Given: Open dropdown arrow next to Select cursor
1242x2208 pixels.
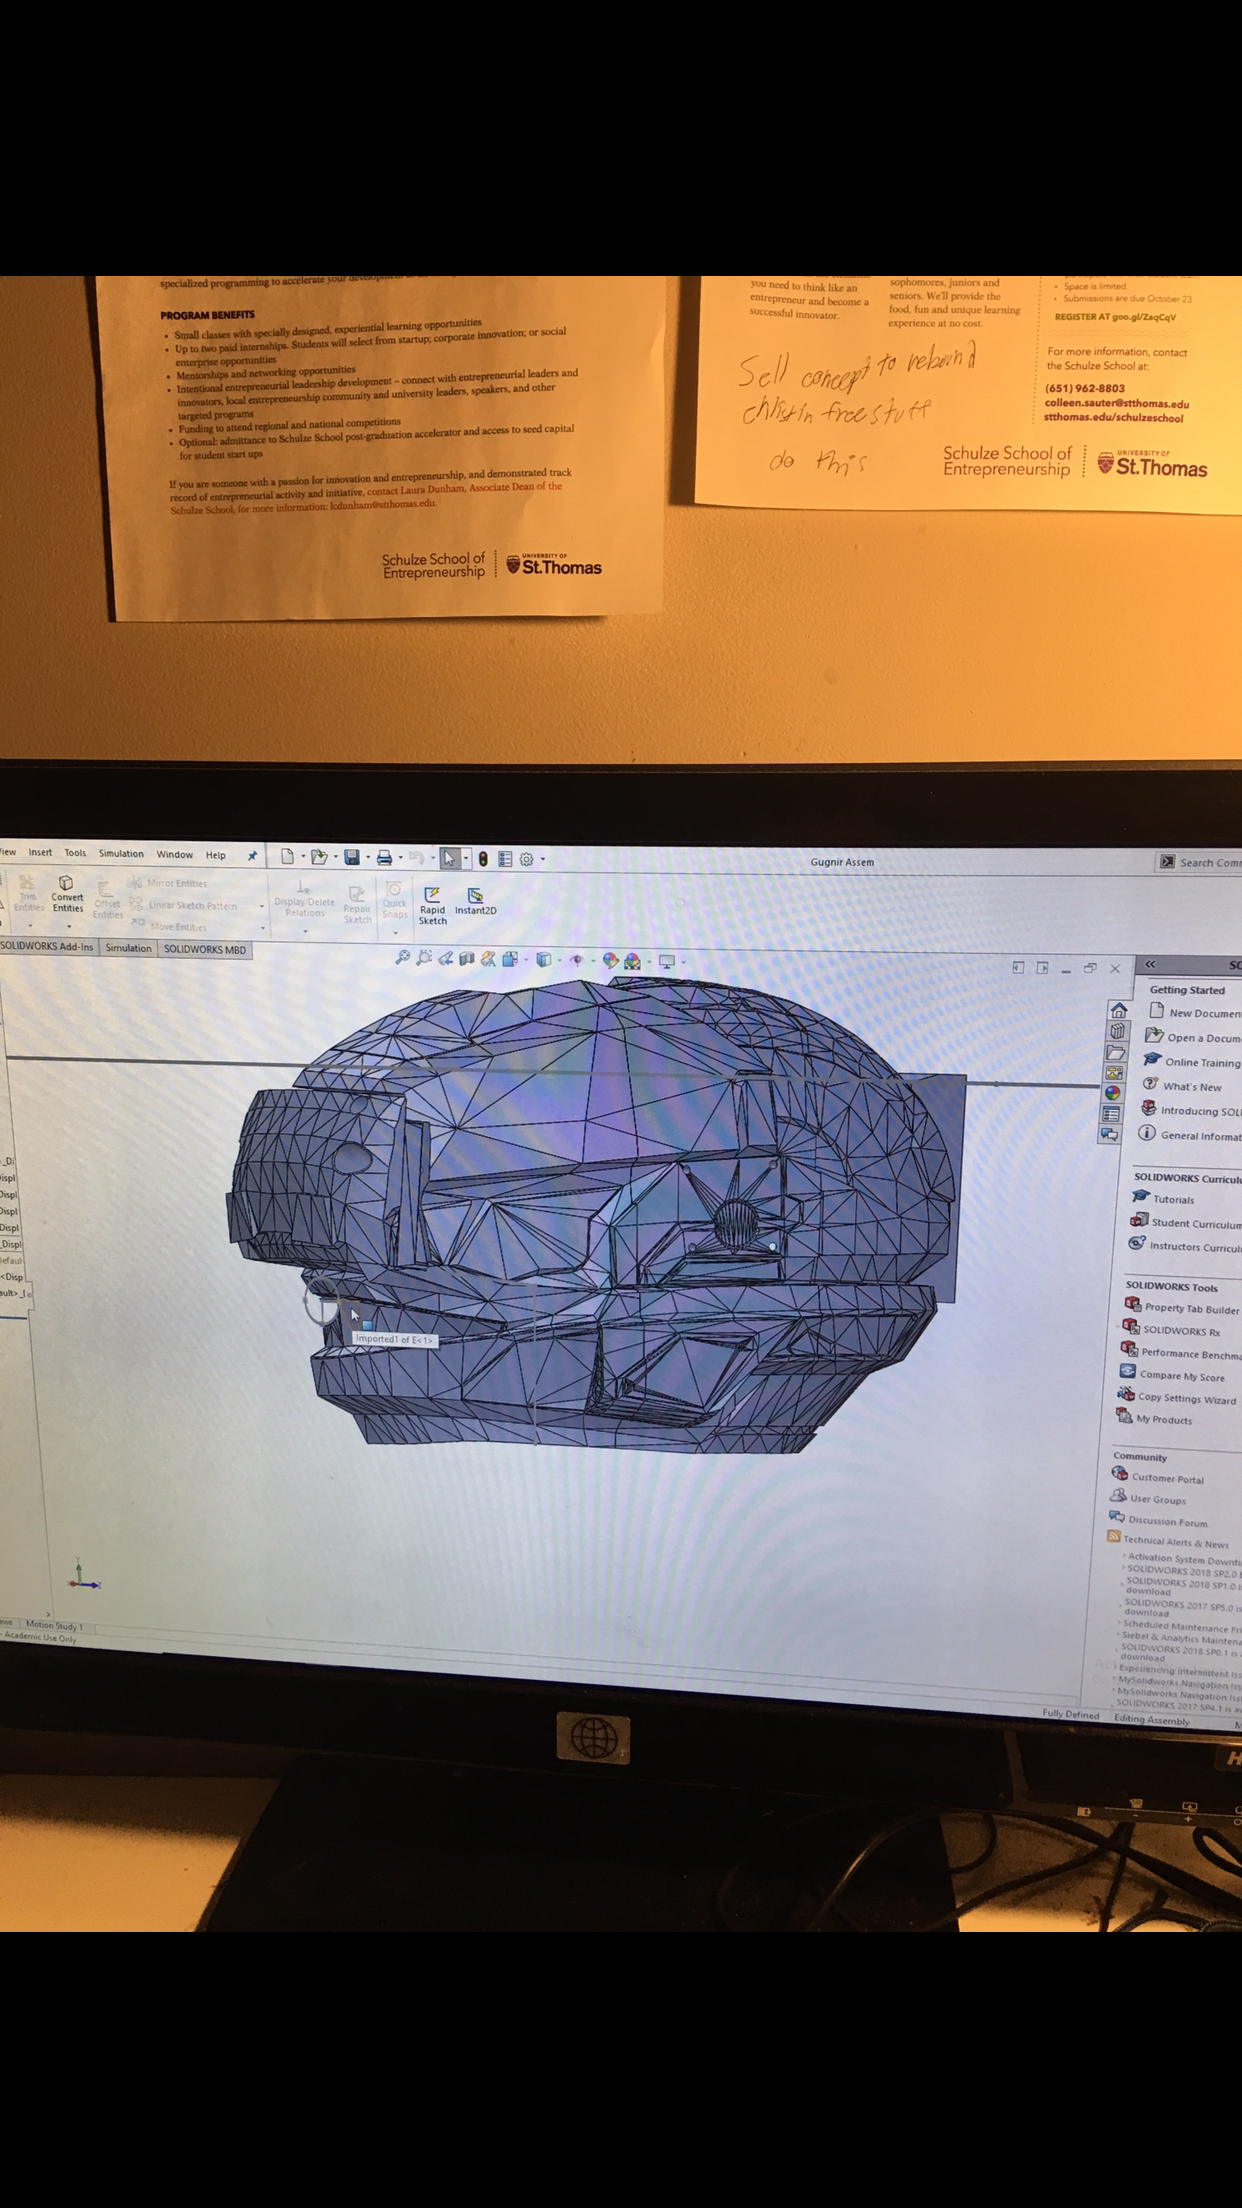Looking at the screenshot, I should click(465, 859).
